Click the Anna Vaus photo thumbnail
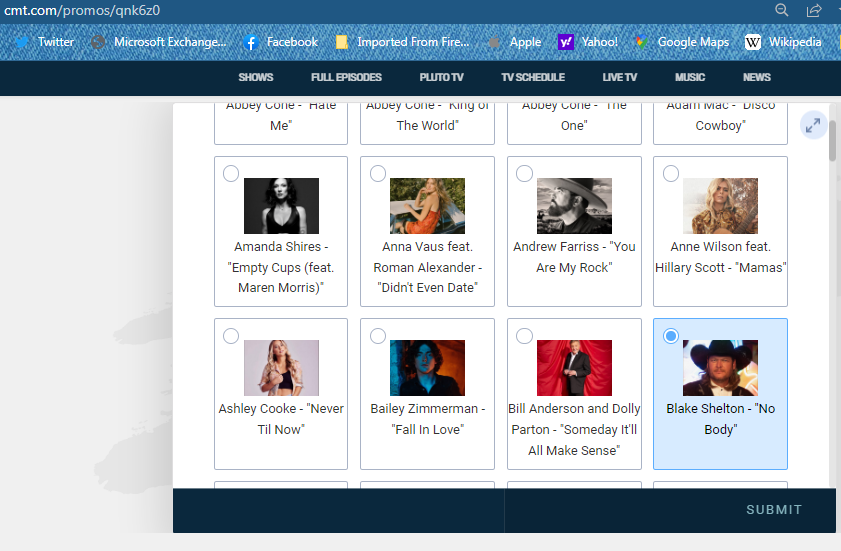 pos(427,206)
